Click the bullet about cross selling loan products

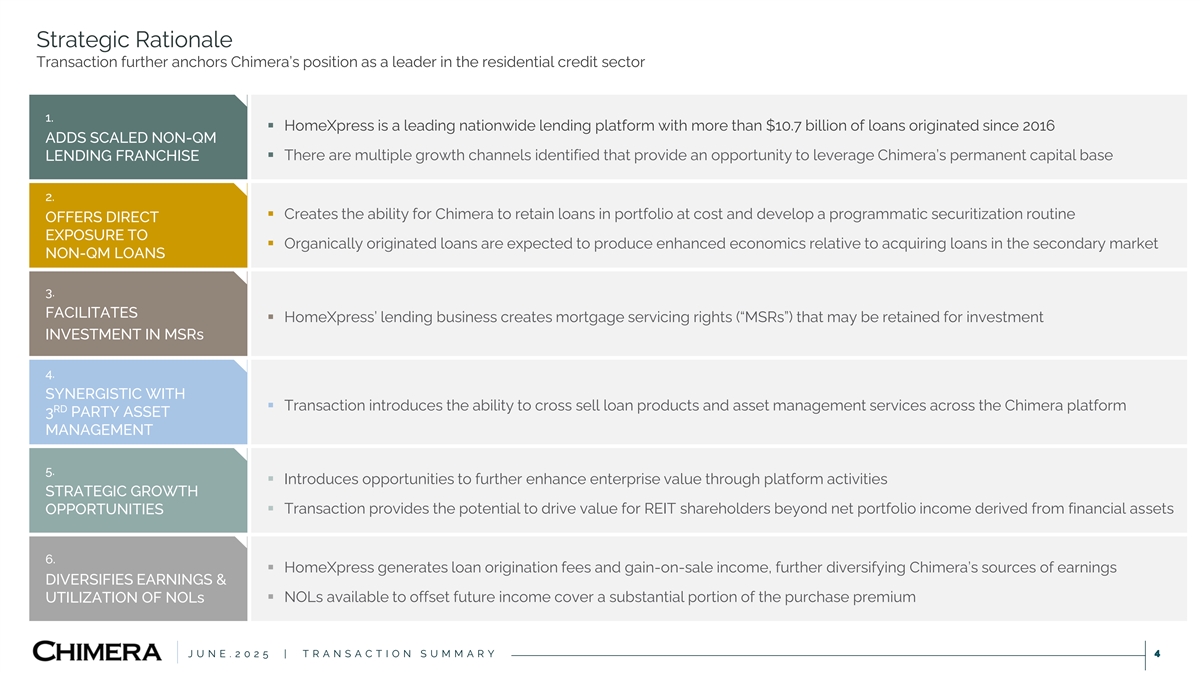coord(705,405)
